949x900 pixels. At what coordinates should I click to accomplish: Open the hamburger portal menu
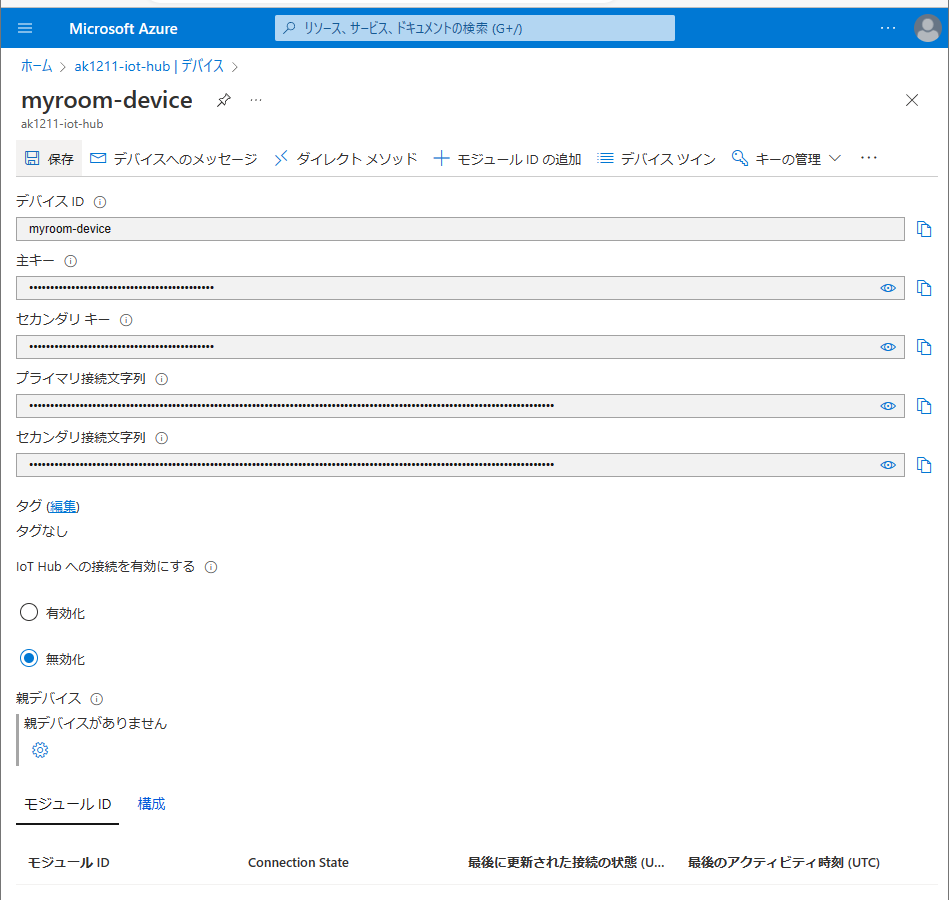(x=25, y=28)
